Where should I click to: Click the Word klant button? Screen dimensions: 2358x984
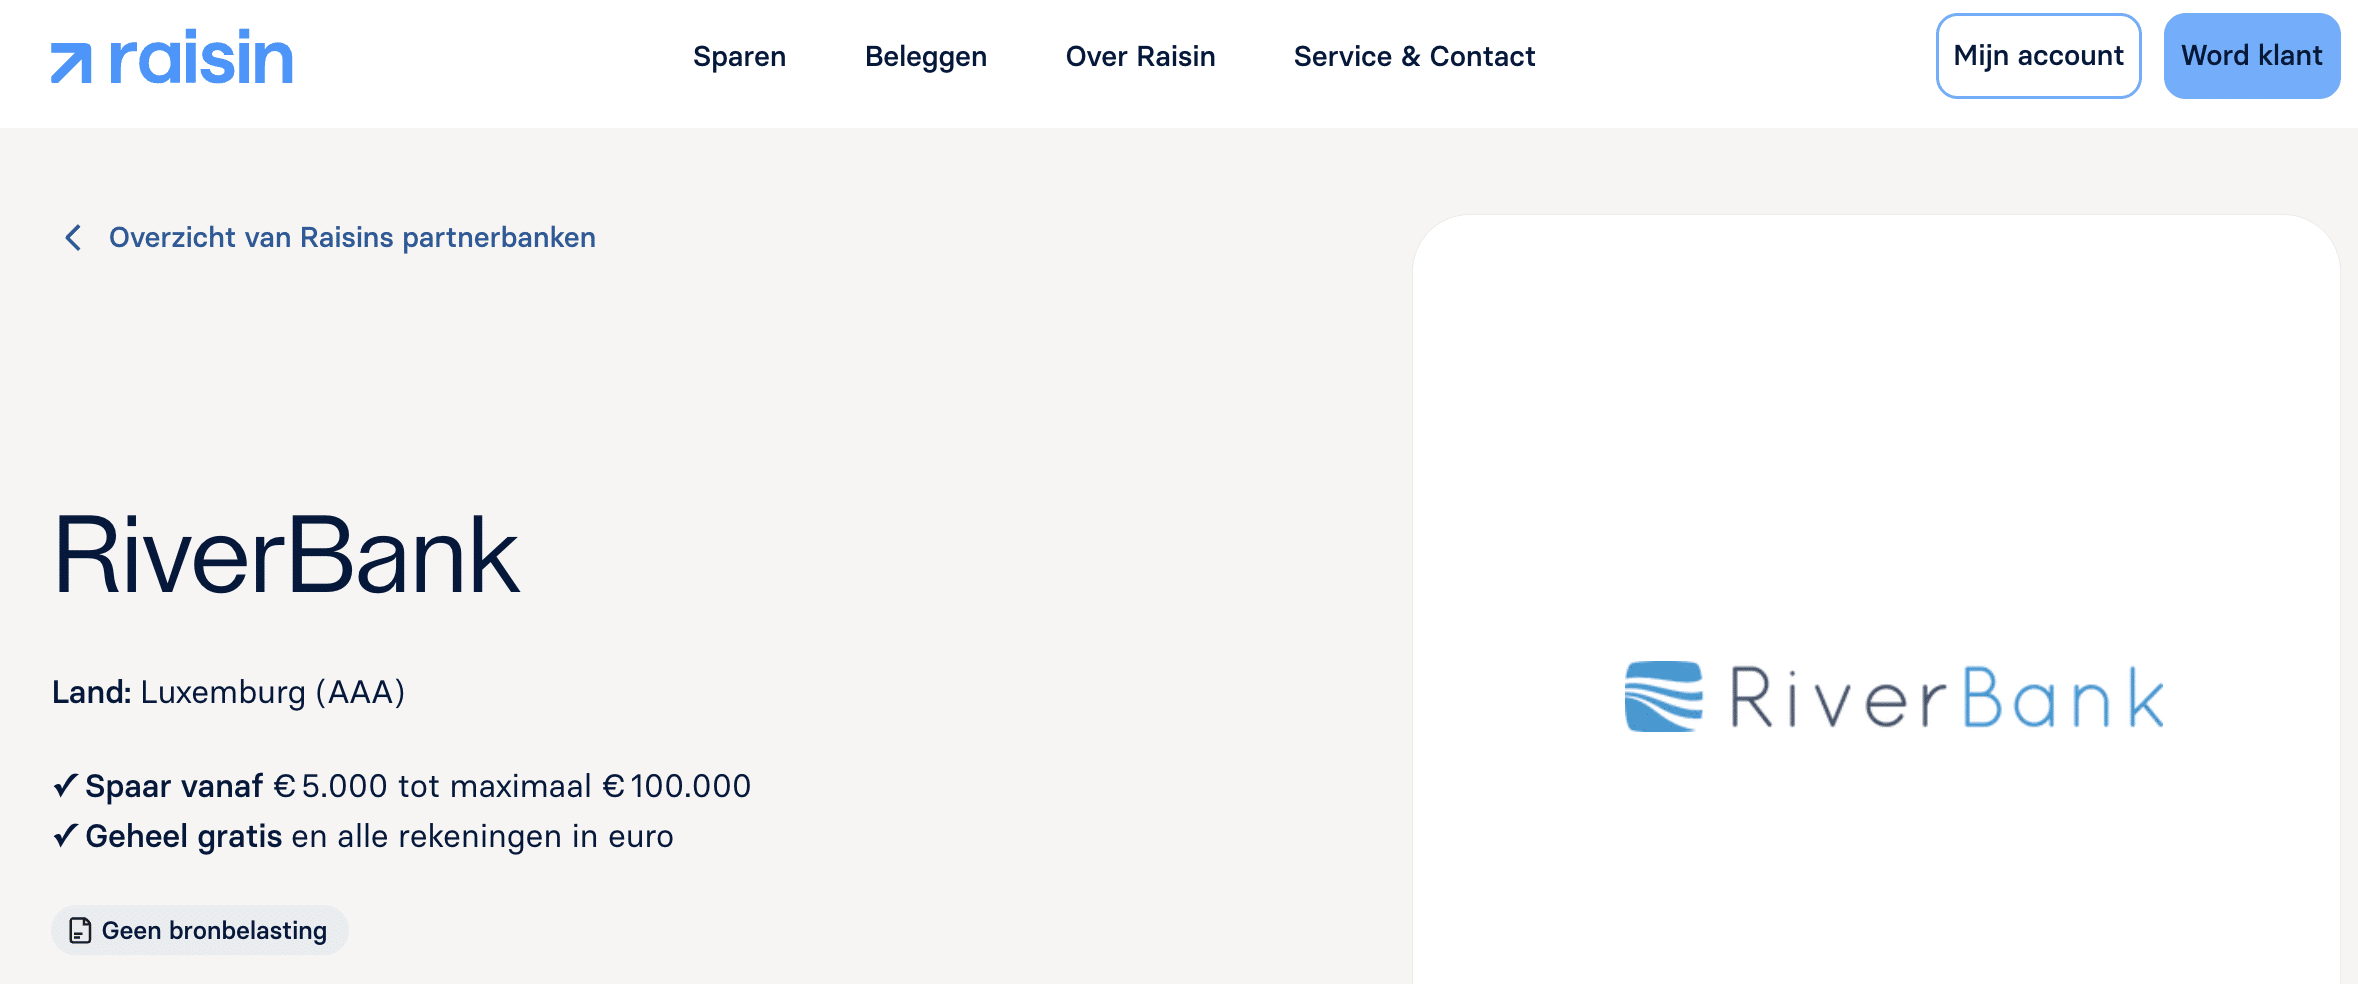(2251, 56)
